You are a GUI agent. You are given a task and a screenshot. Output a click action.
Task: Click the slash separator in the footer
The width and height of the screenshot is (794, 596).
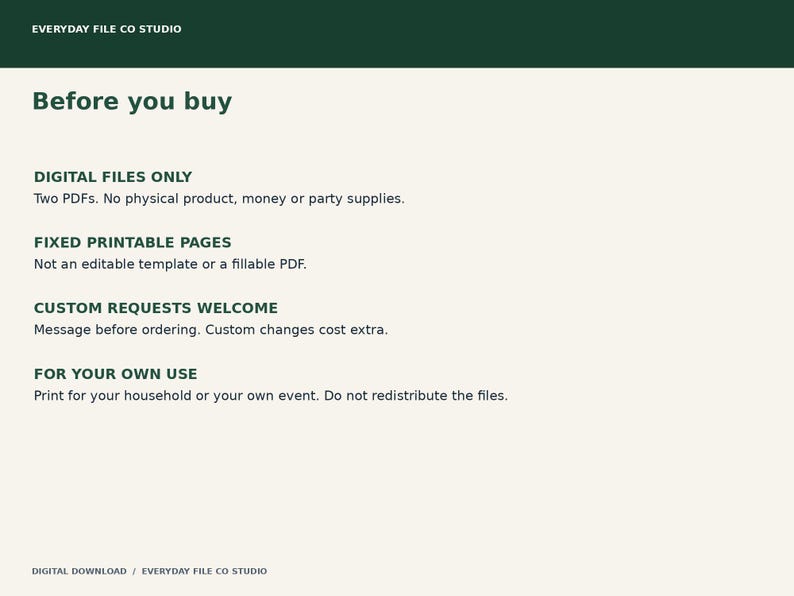pos(134,571)
